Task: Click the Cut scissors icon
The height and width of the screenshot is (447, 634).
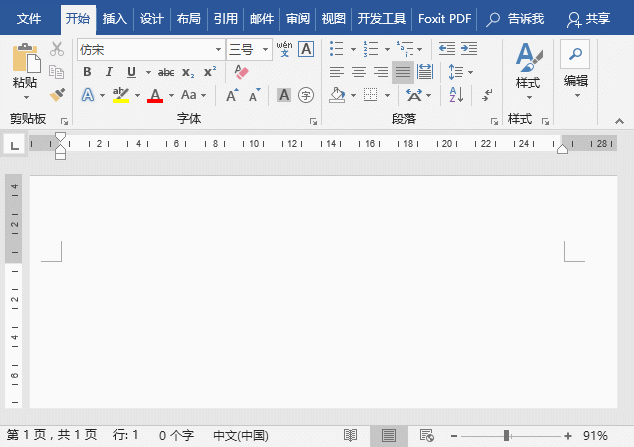Action: click(x=57, y=49)
